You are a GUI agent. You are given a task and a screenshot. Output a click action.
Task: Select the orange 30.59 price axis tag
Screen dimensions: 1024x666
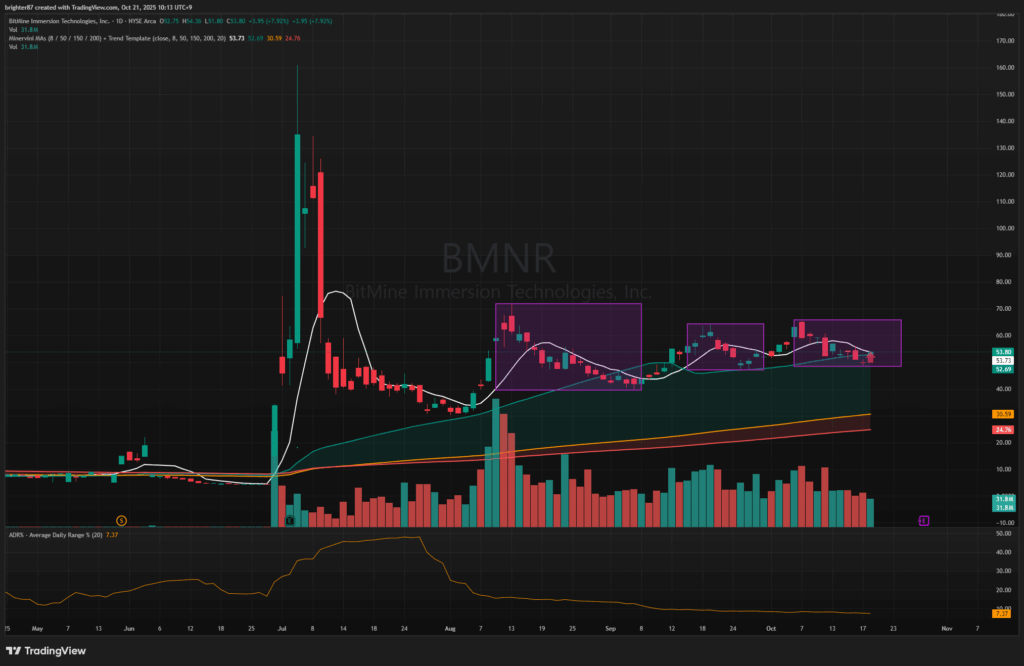click(x=1003, y=414)
